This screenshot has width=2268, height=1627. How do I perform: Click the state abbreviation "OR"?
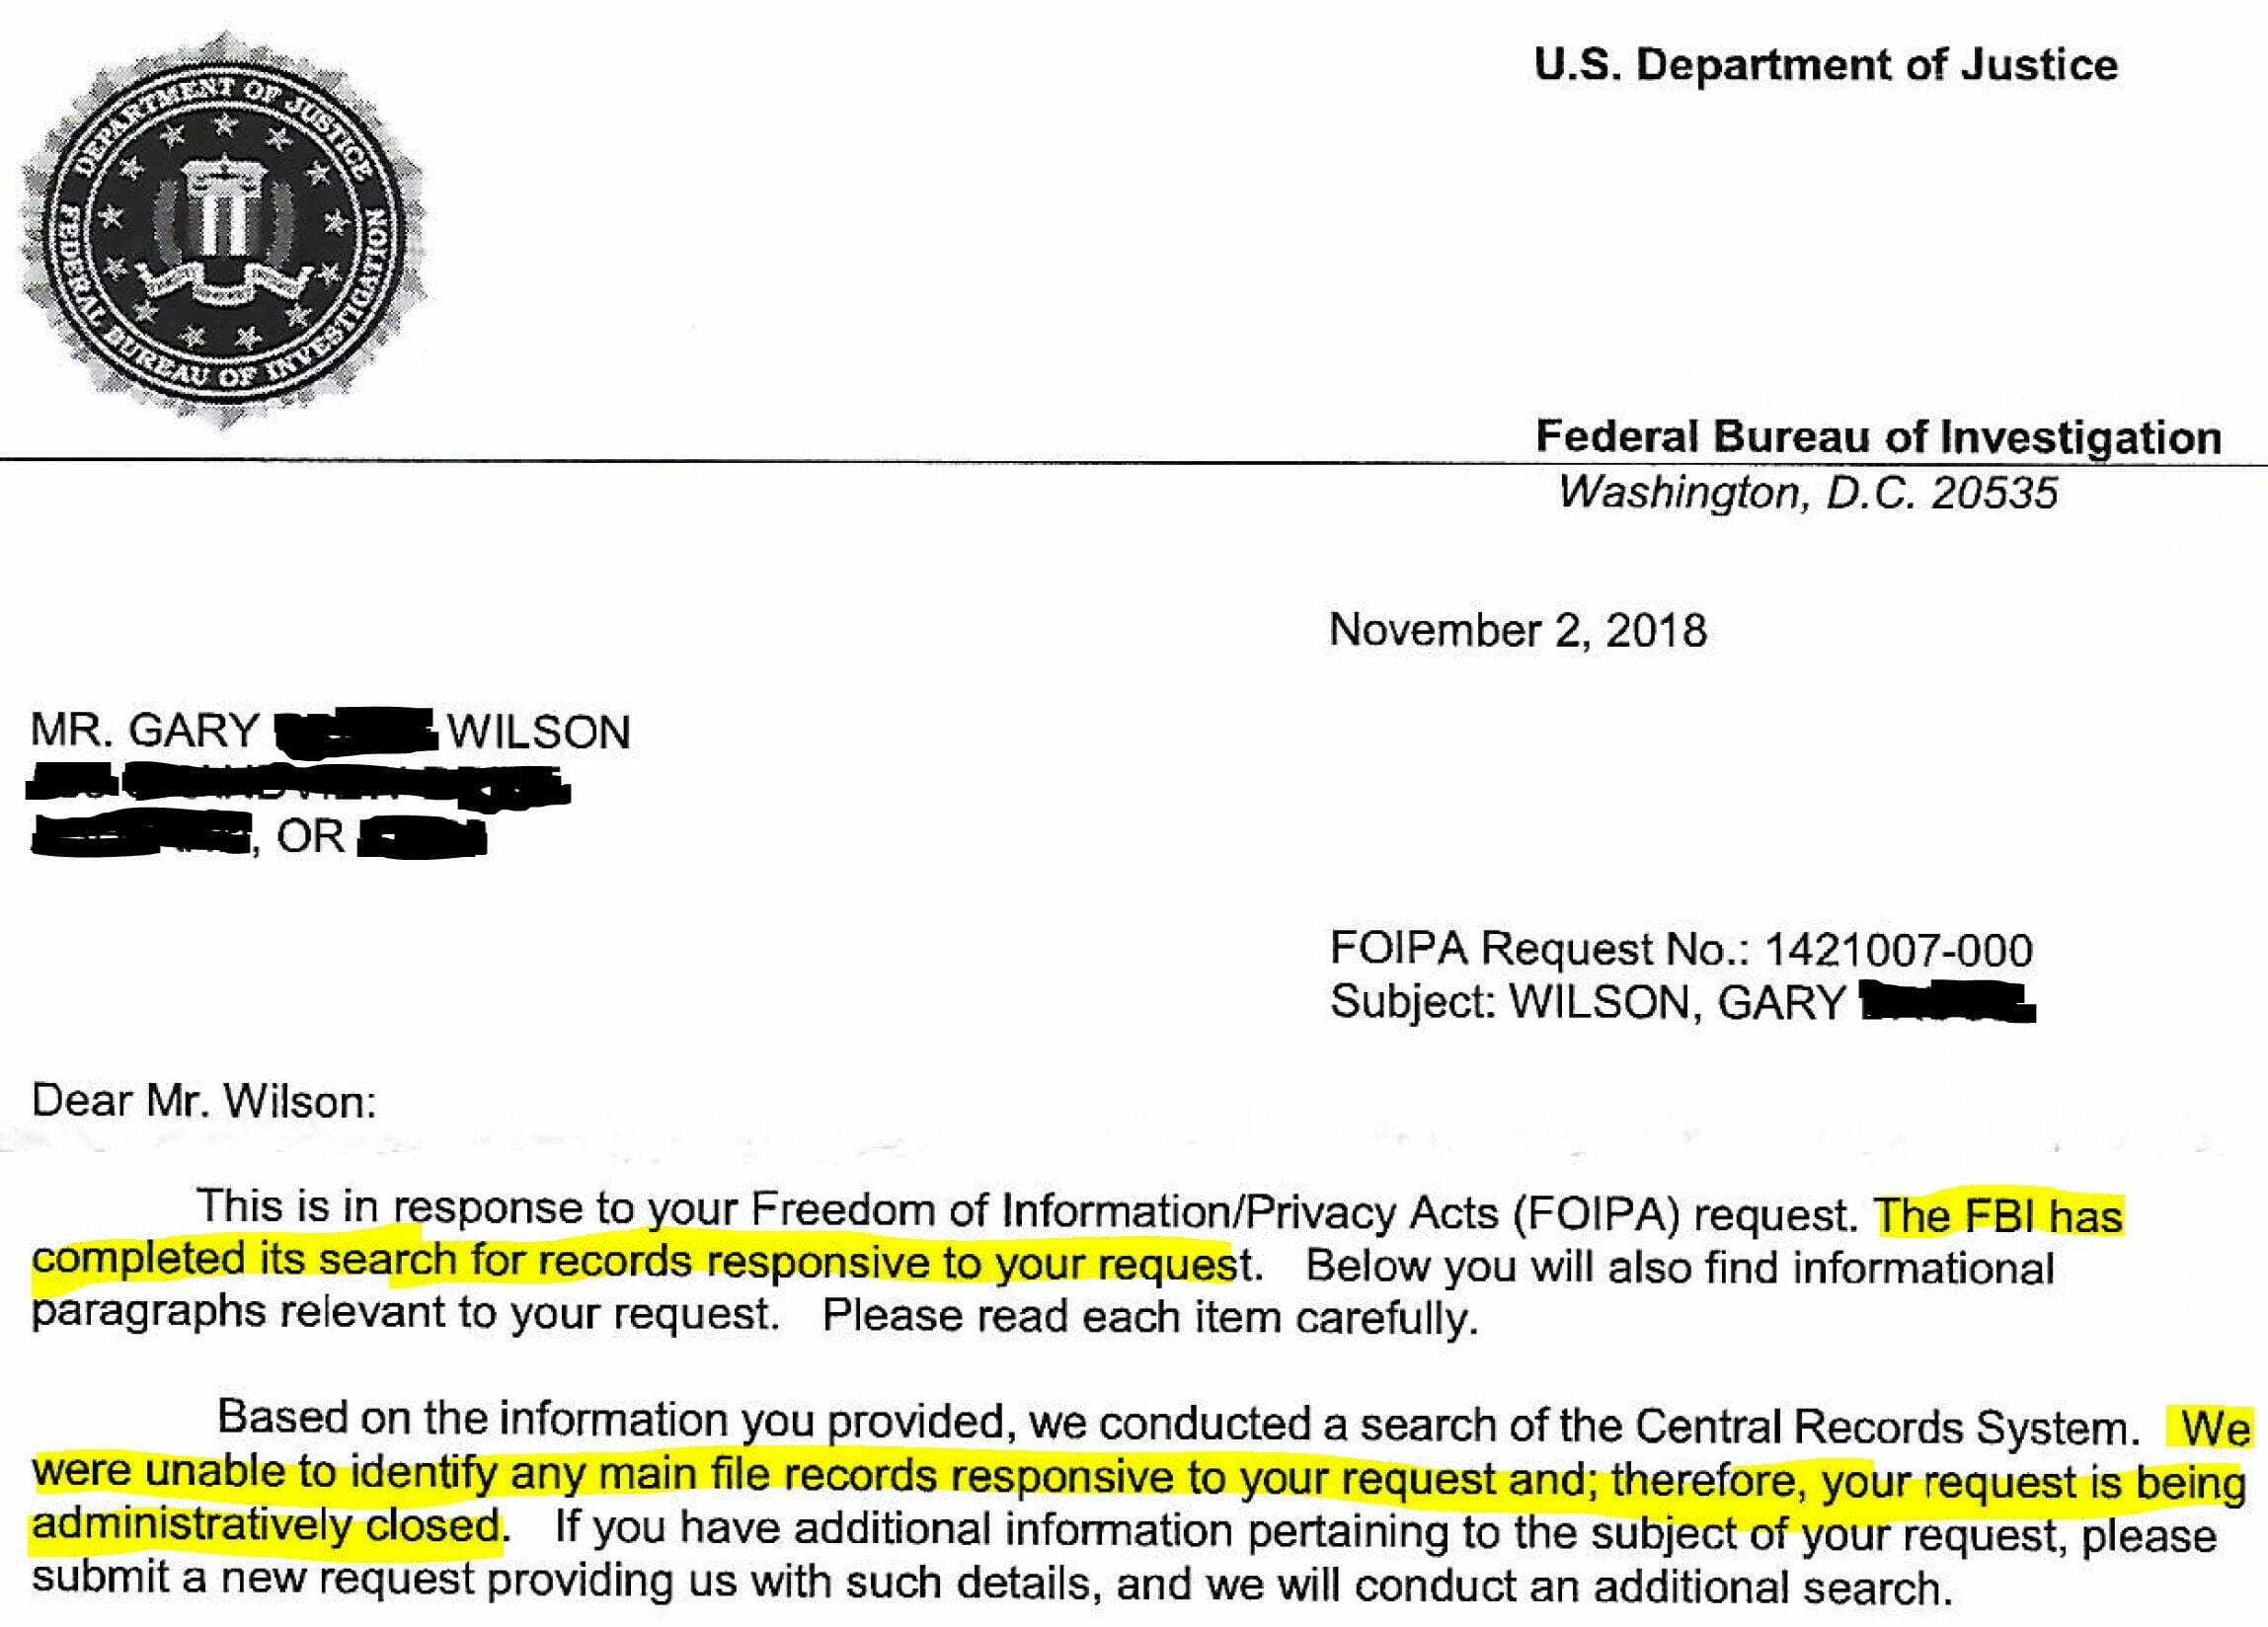[x=310, y=837]
